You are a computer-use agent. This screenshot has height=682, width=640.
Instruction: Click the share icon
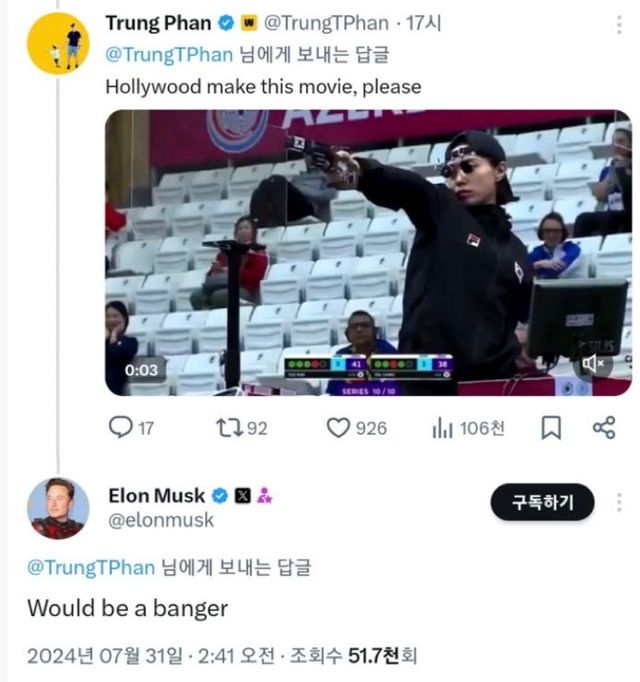(x=603, y=428)
